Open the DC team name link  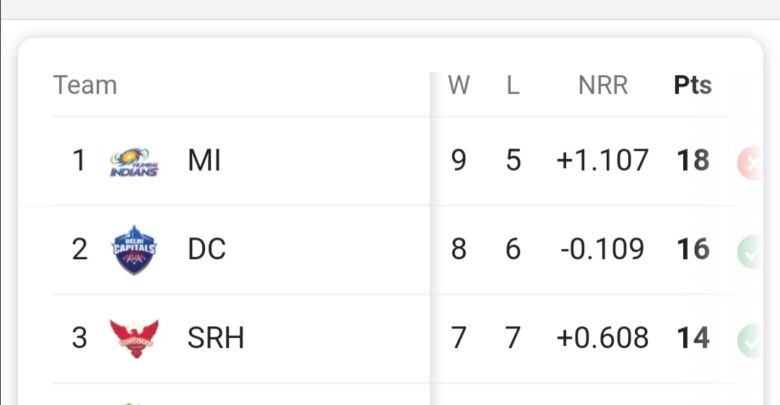click(x=206, y=249)
